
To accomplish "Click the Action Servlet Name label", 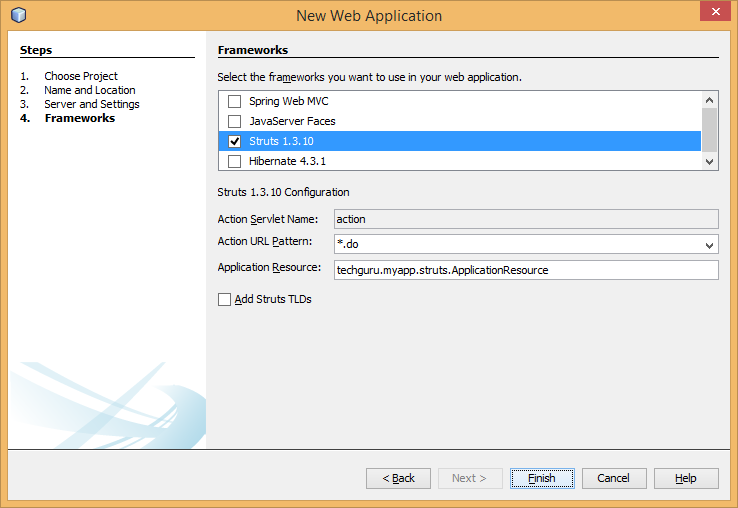I will click(268, 219).
